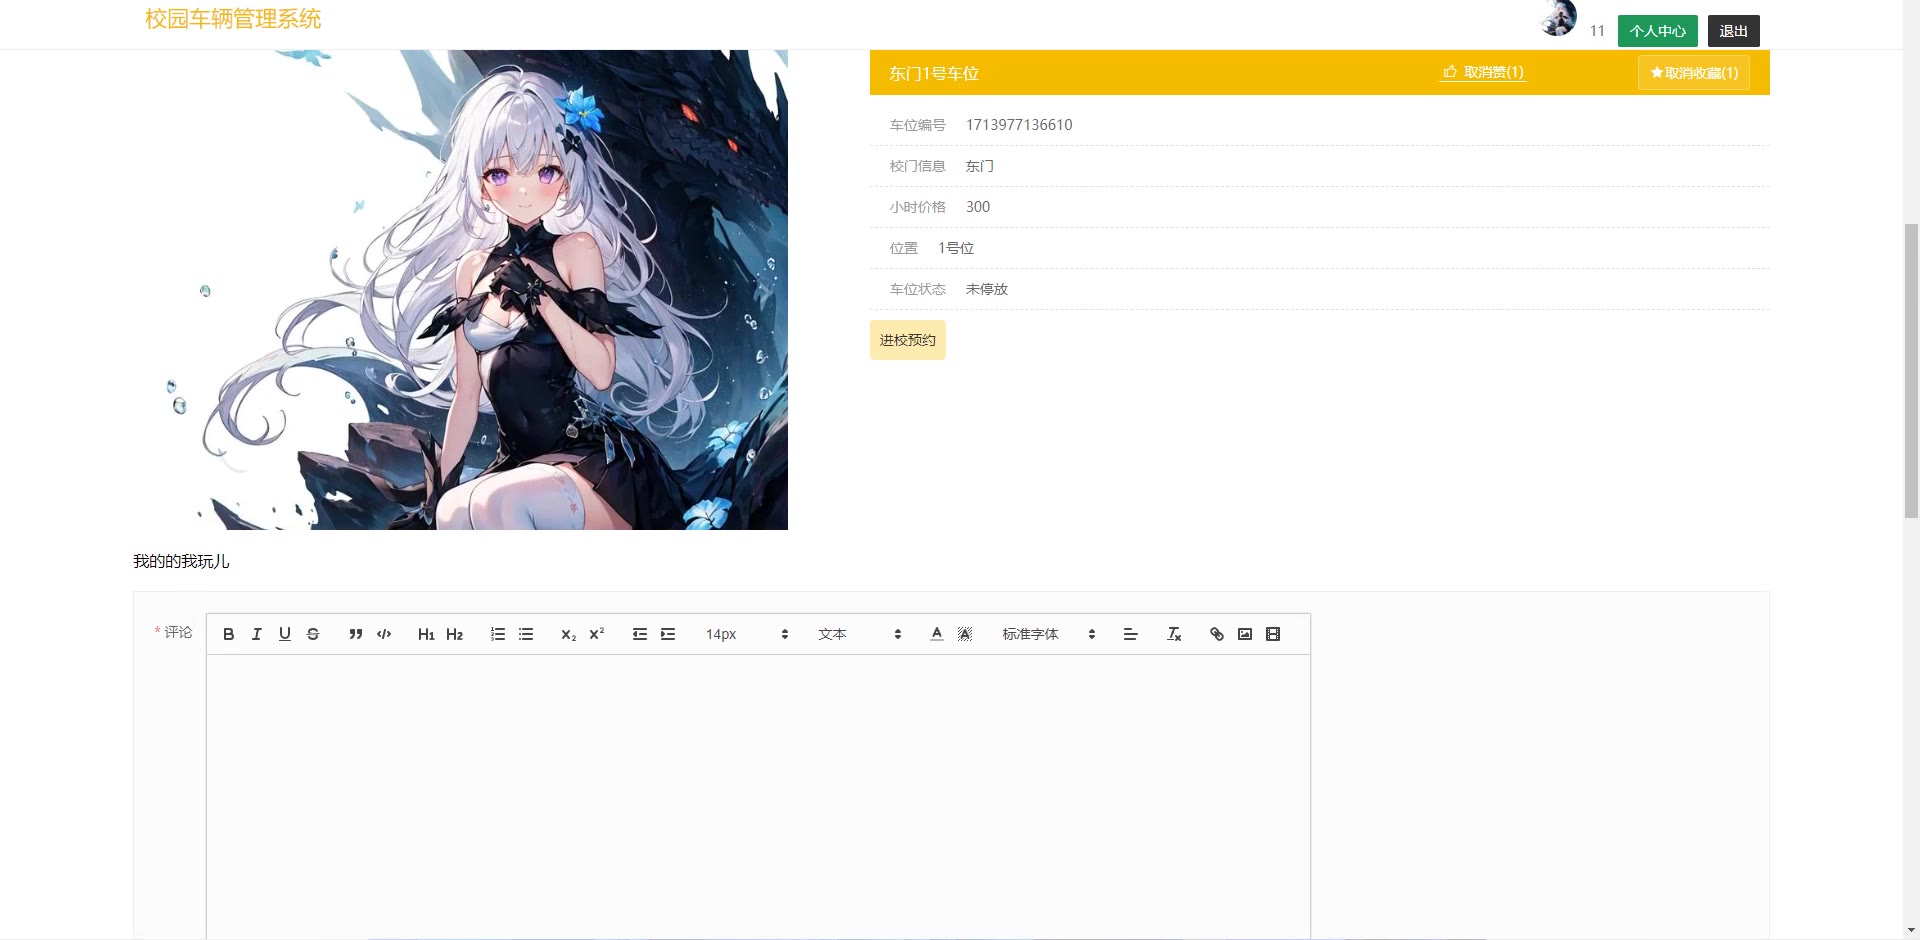Click the 车位状态 value 未停放

tap(987, 289)
